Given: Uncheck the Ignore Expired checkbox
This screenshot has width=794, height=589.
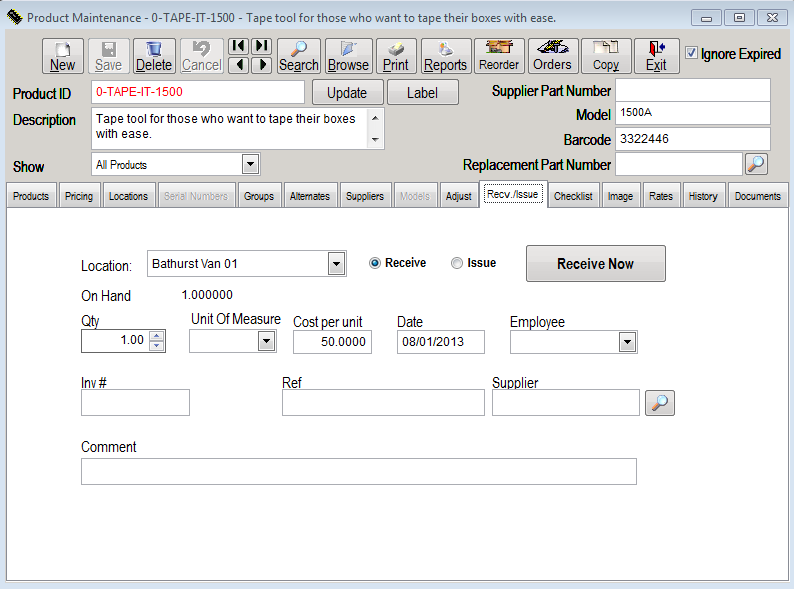Looking at the screenshot, I should tap(692, 54).
